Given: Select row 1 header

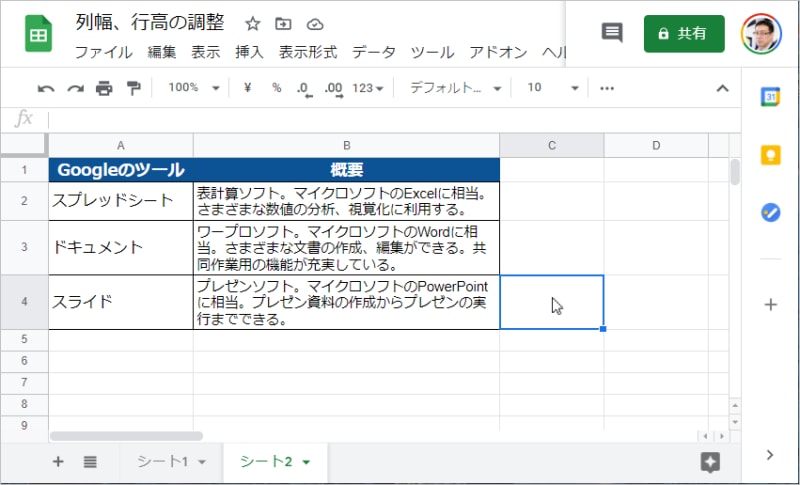Looking at the screenshot, I should coord(24,170).
